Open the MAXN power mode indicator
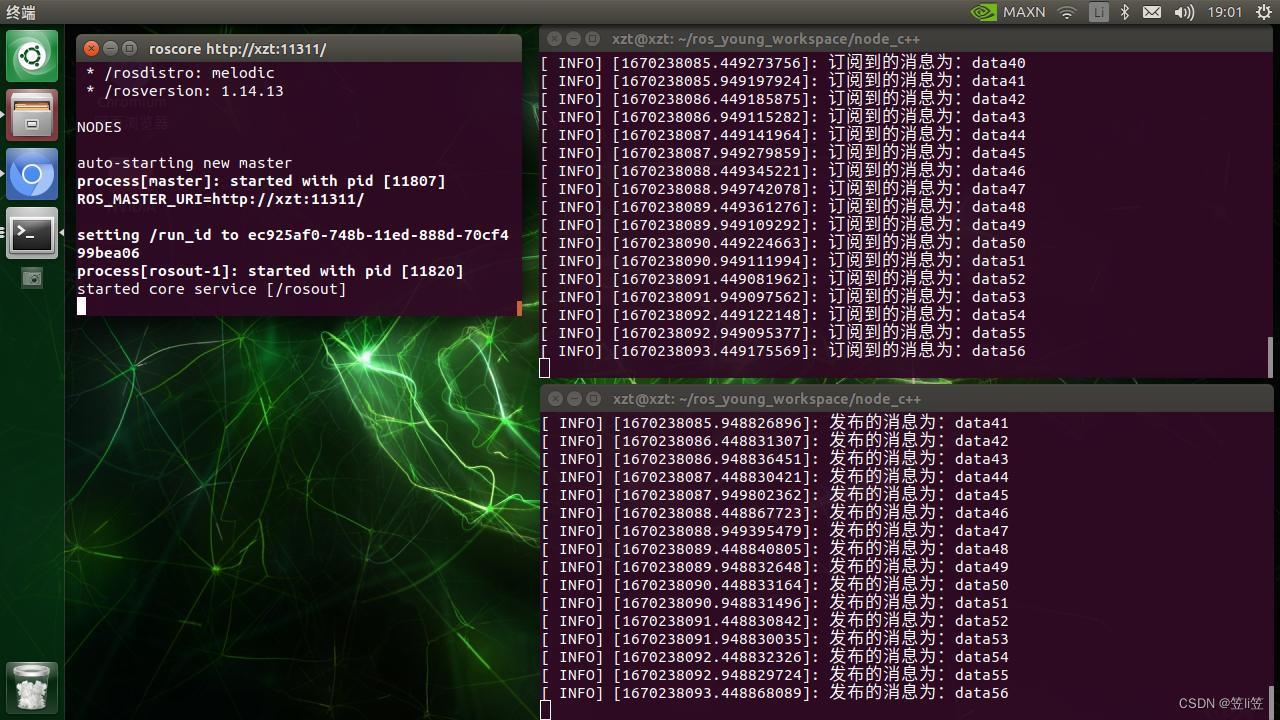The width and height of the screenshot is (1280, 720). pyautogui.click(x=1024, y=12)
